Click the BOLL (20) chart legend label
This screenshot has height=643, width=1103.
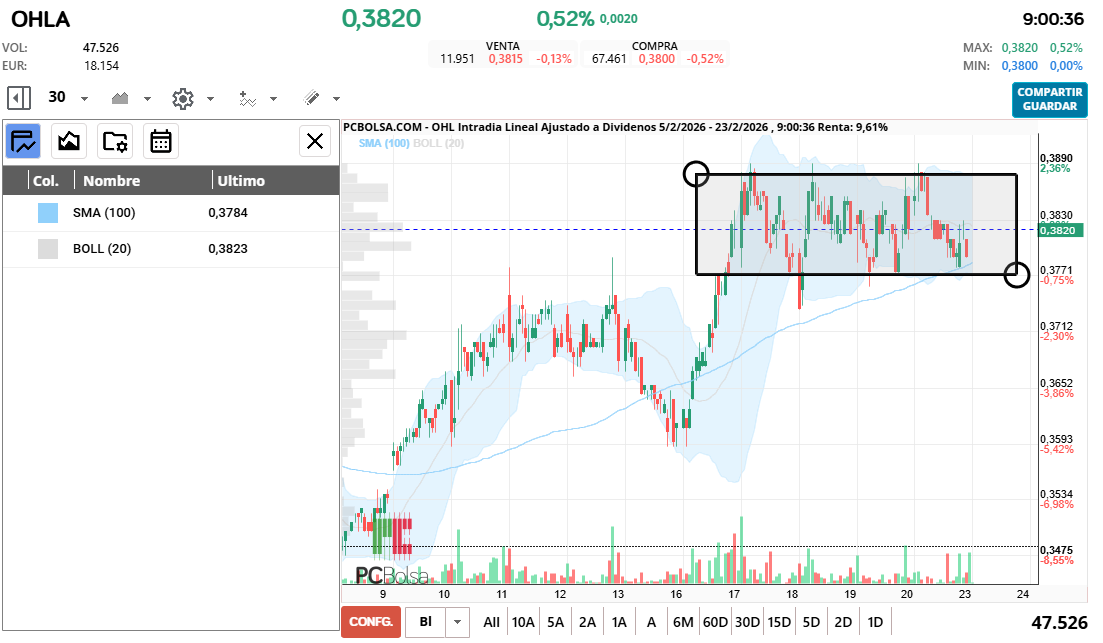pos(438,143)
